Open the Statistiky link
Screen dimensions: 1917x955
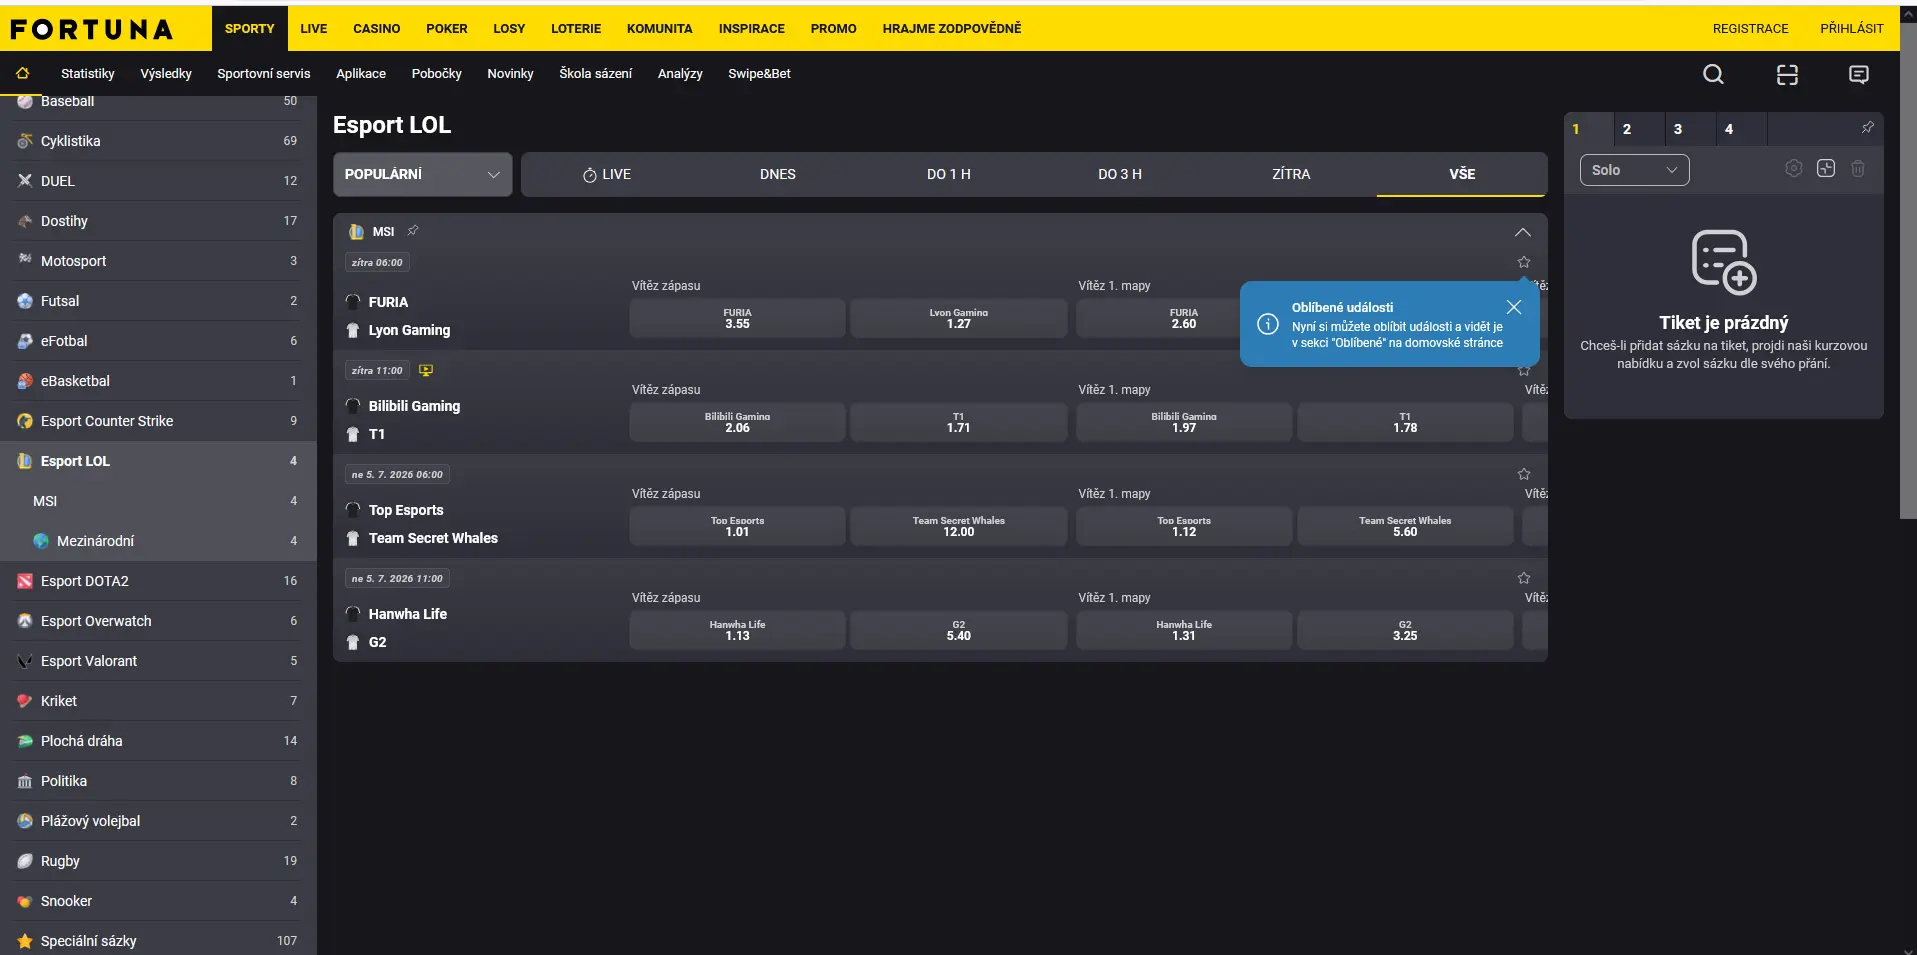tap(88, 74)
